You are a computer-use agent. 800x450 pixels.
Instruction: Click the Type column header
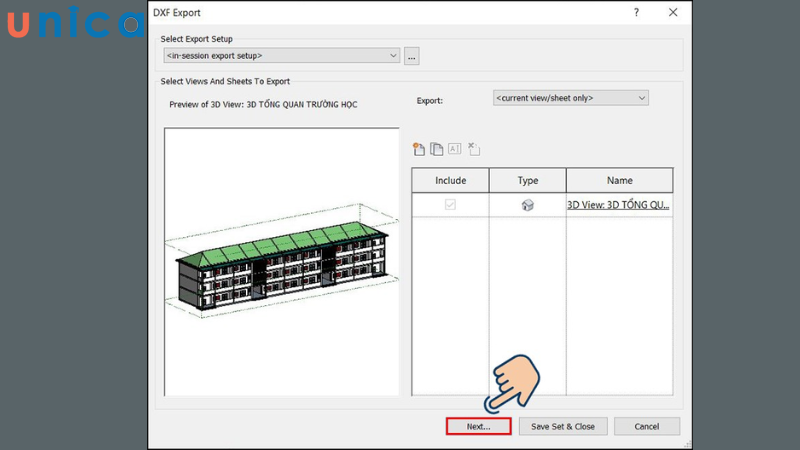(x=528, y=181)
